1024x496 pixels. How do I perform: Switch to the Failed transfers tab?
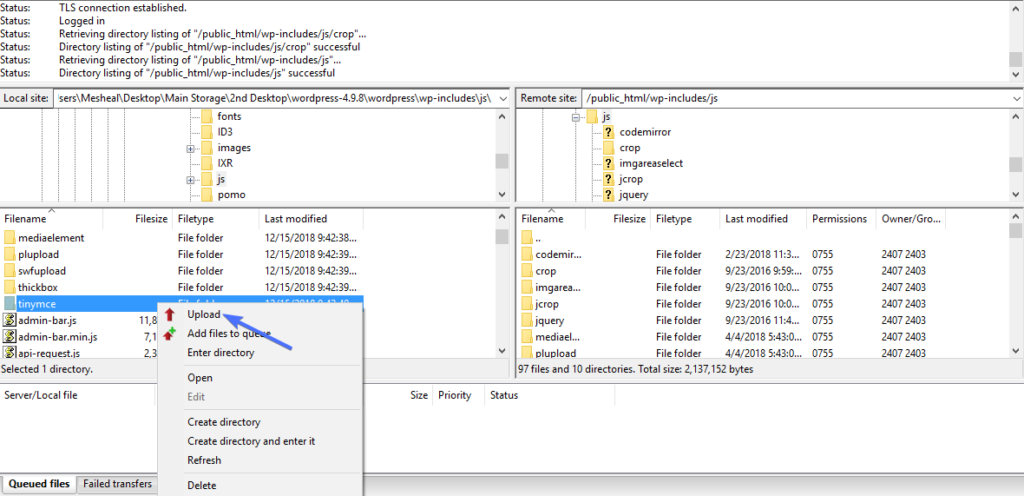(x=117, y=485)
